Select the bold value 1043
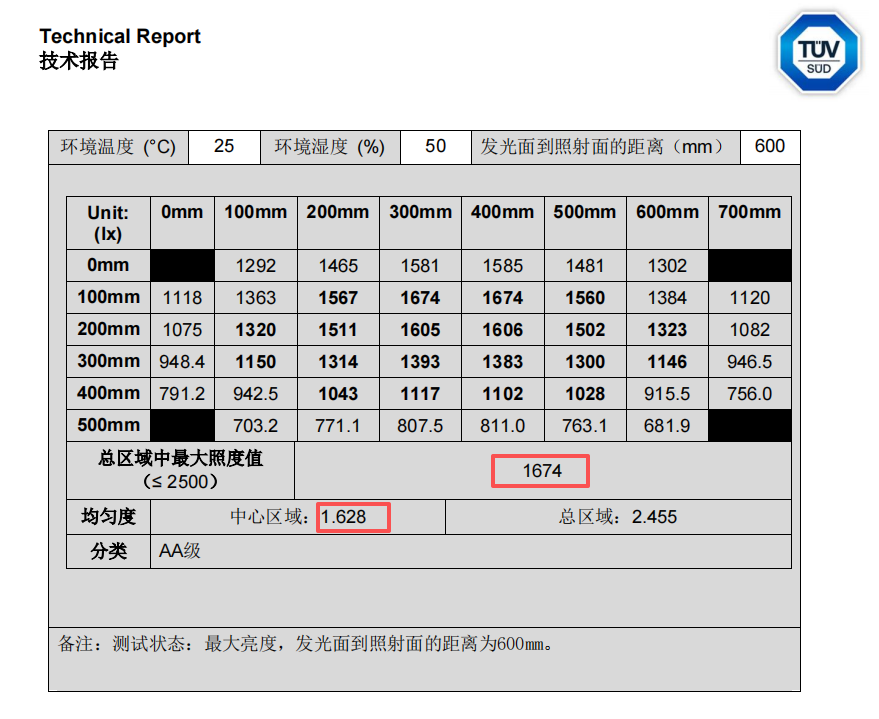Image resolution: width=879 pixels, height=719 pixels. [x=338, y=393]
